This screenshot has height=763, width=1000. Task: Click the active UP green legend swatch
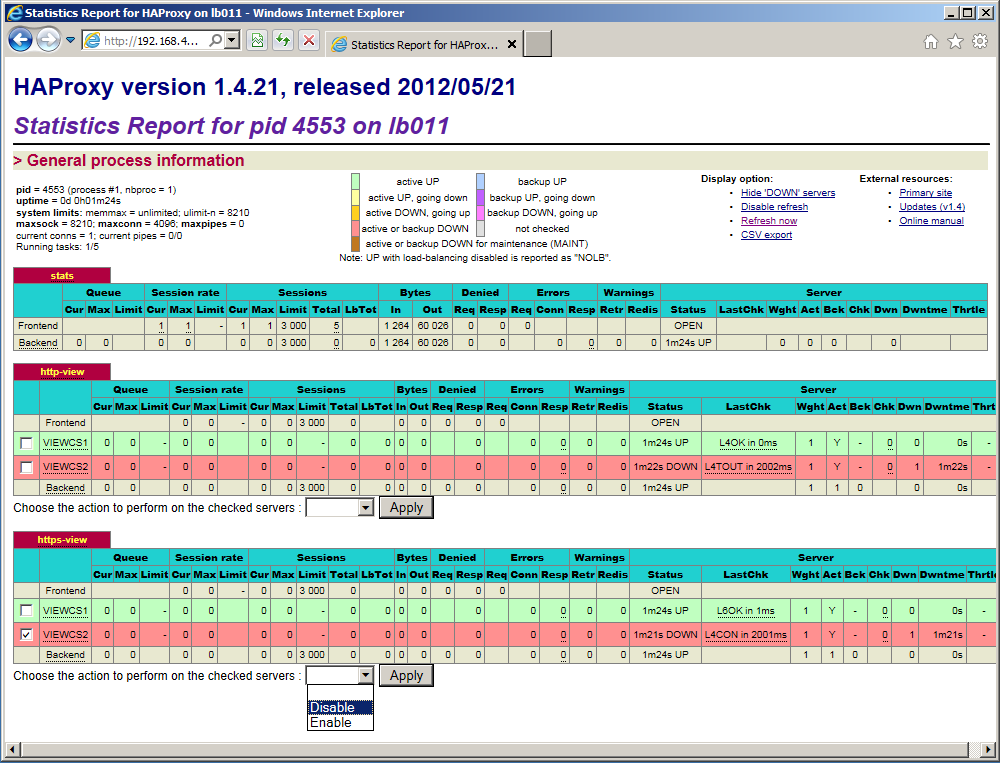(x=355, y=181)
